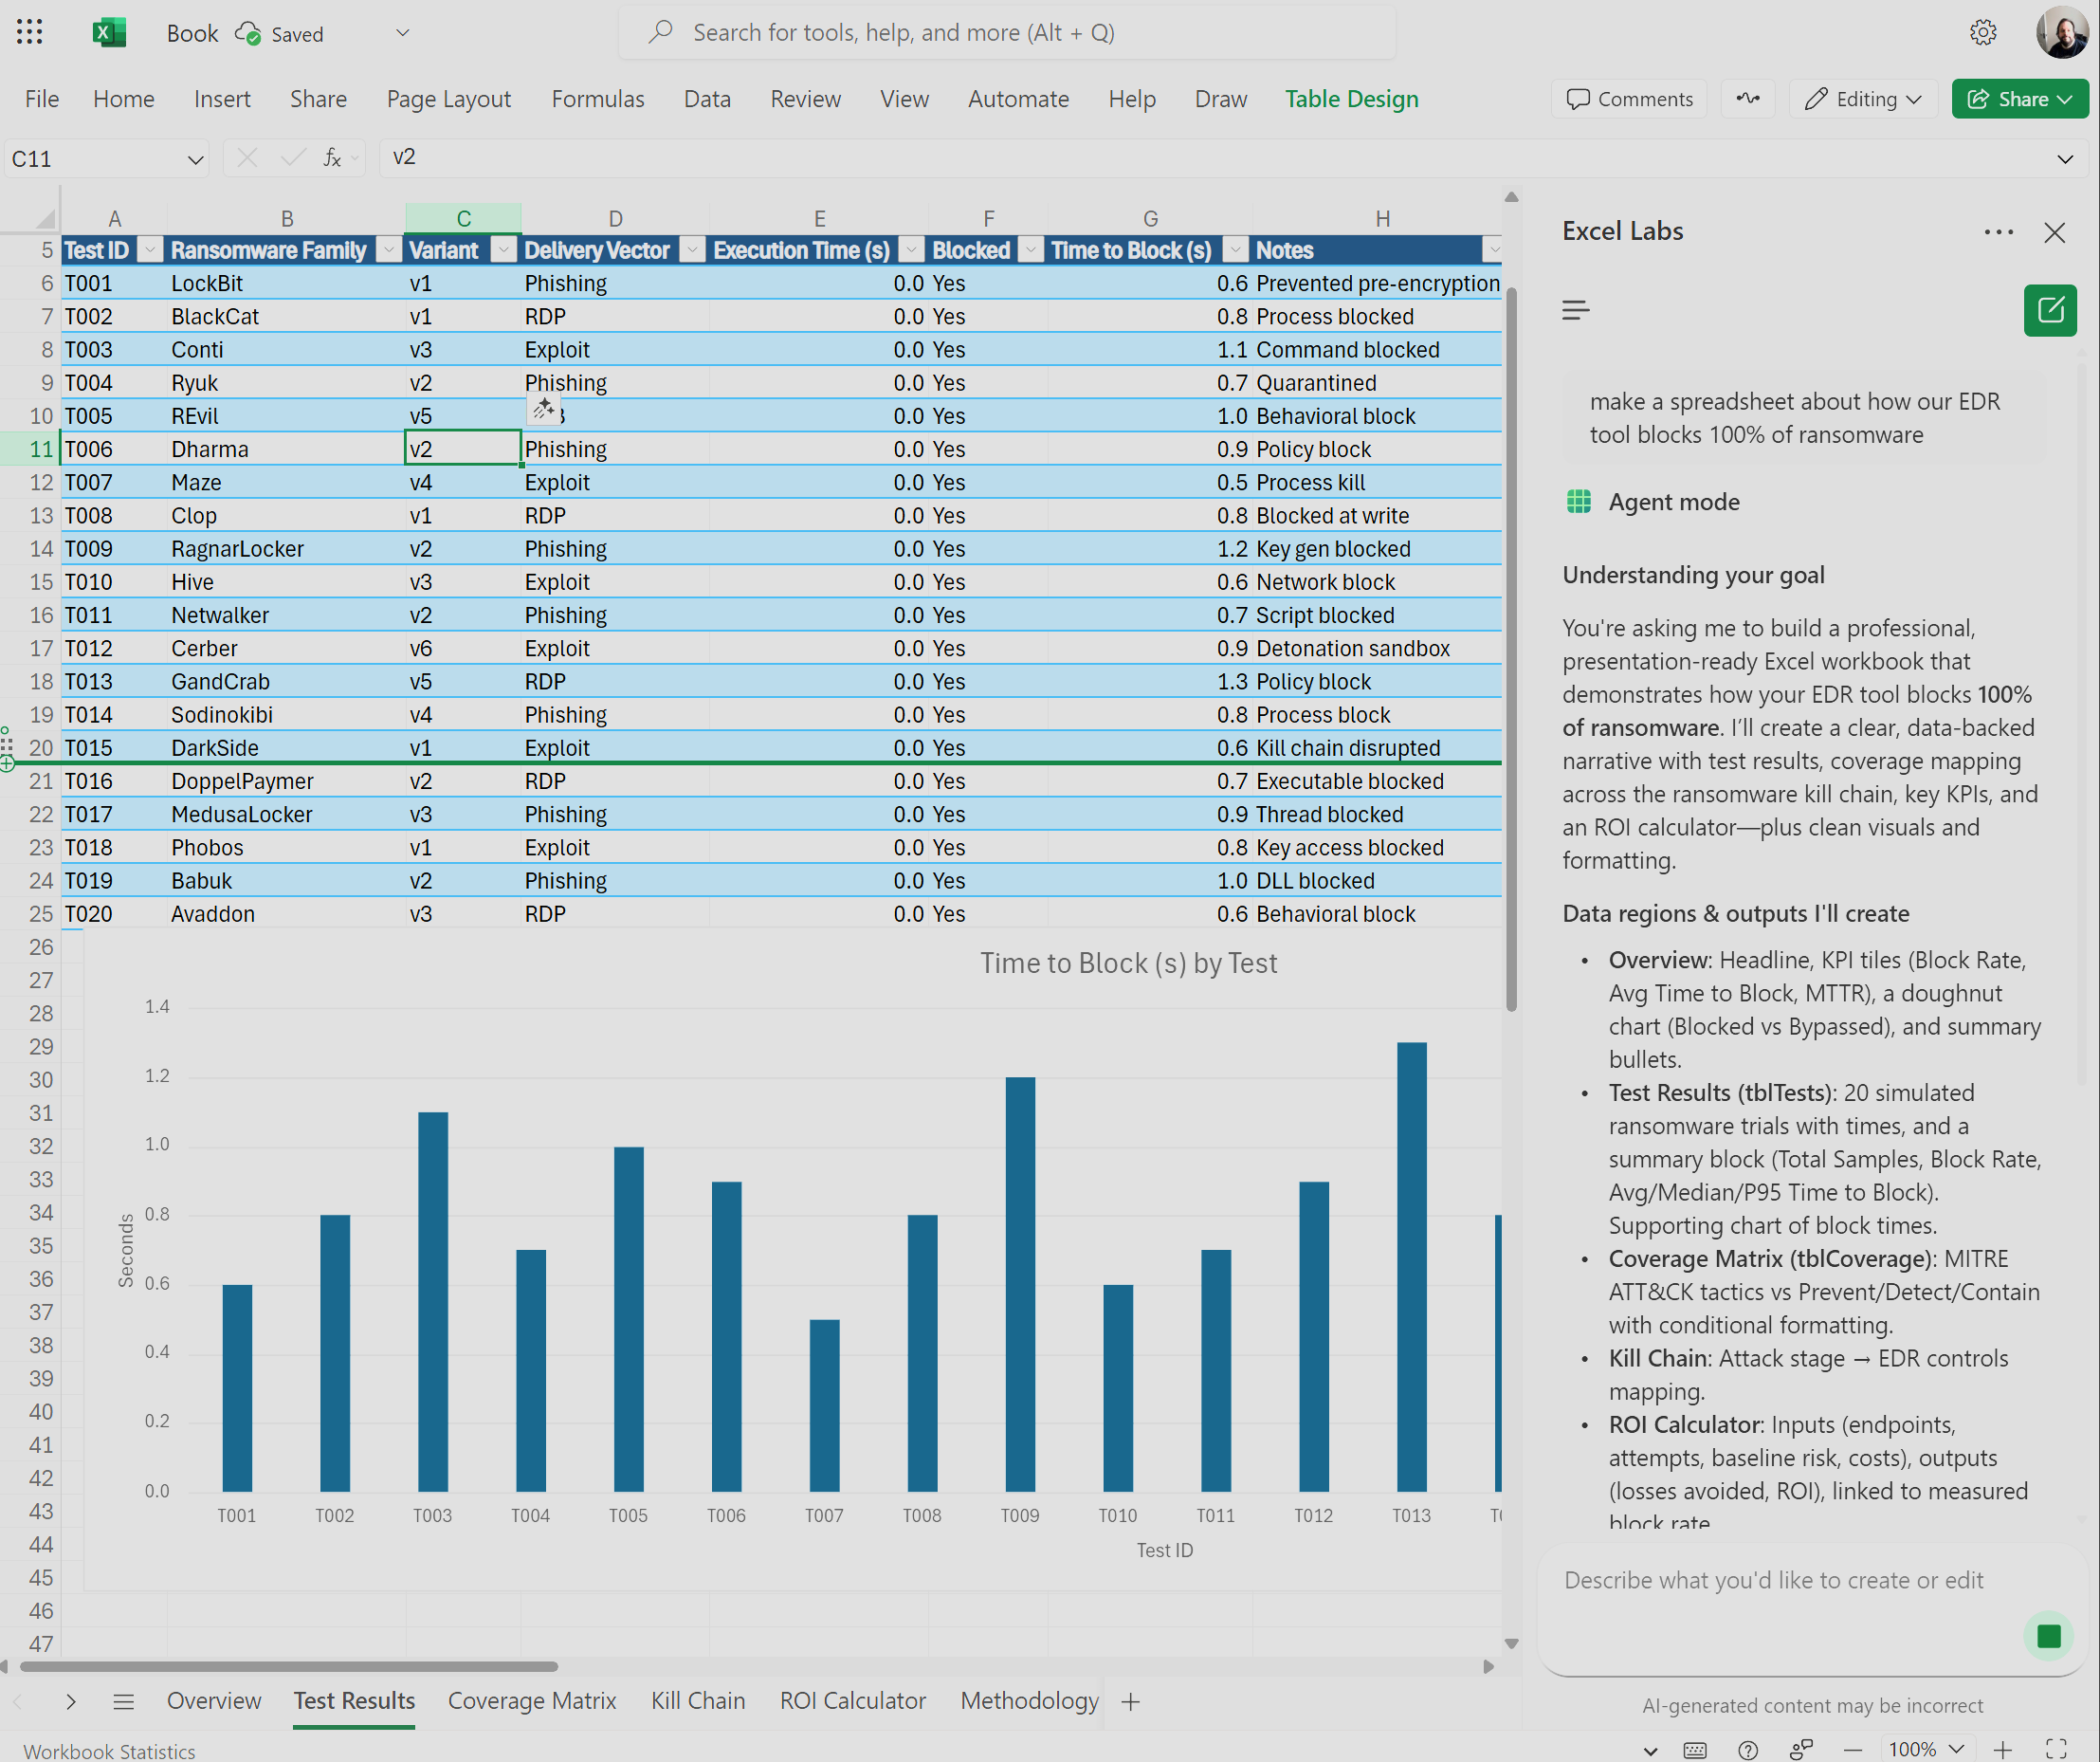This screenshot has width=2100, height=1762.
Task: Click the horizontal scrollbar below the sheet
Action: coord(288,1666)
